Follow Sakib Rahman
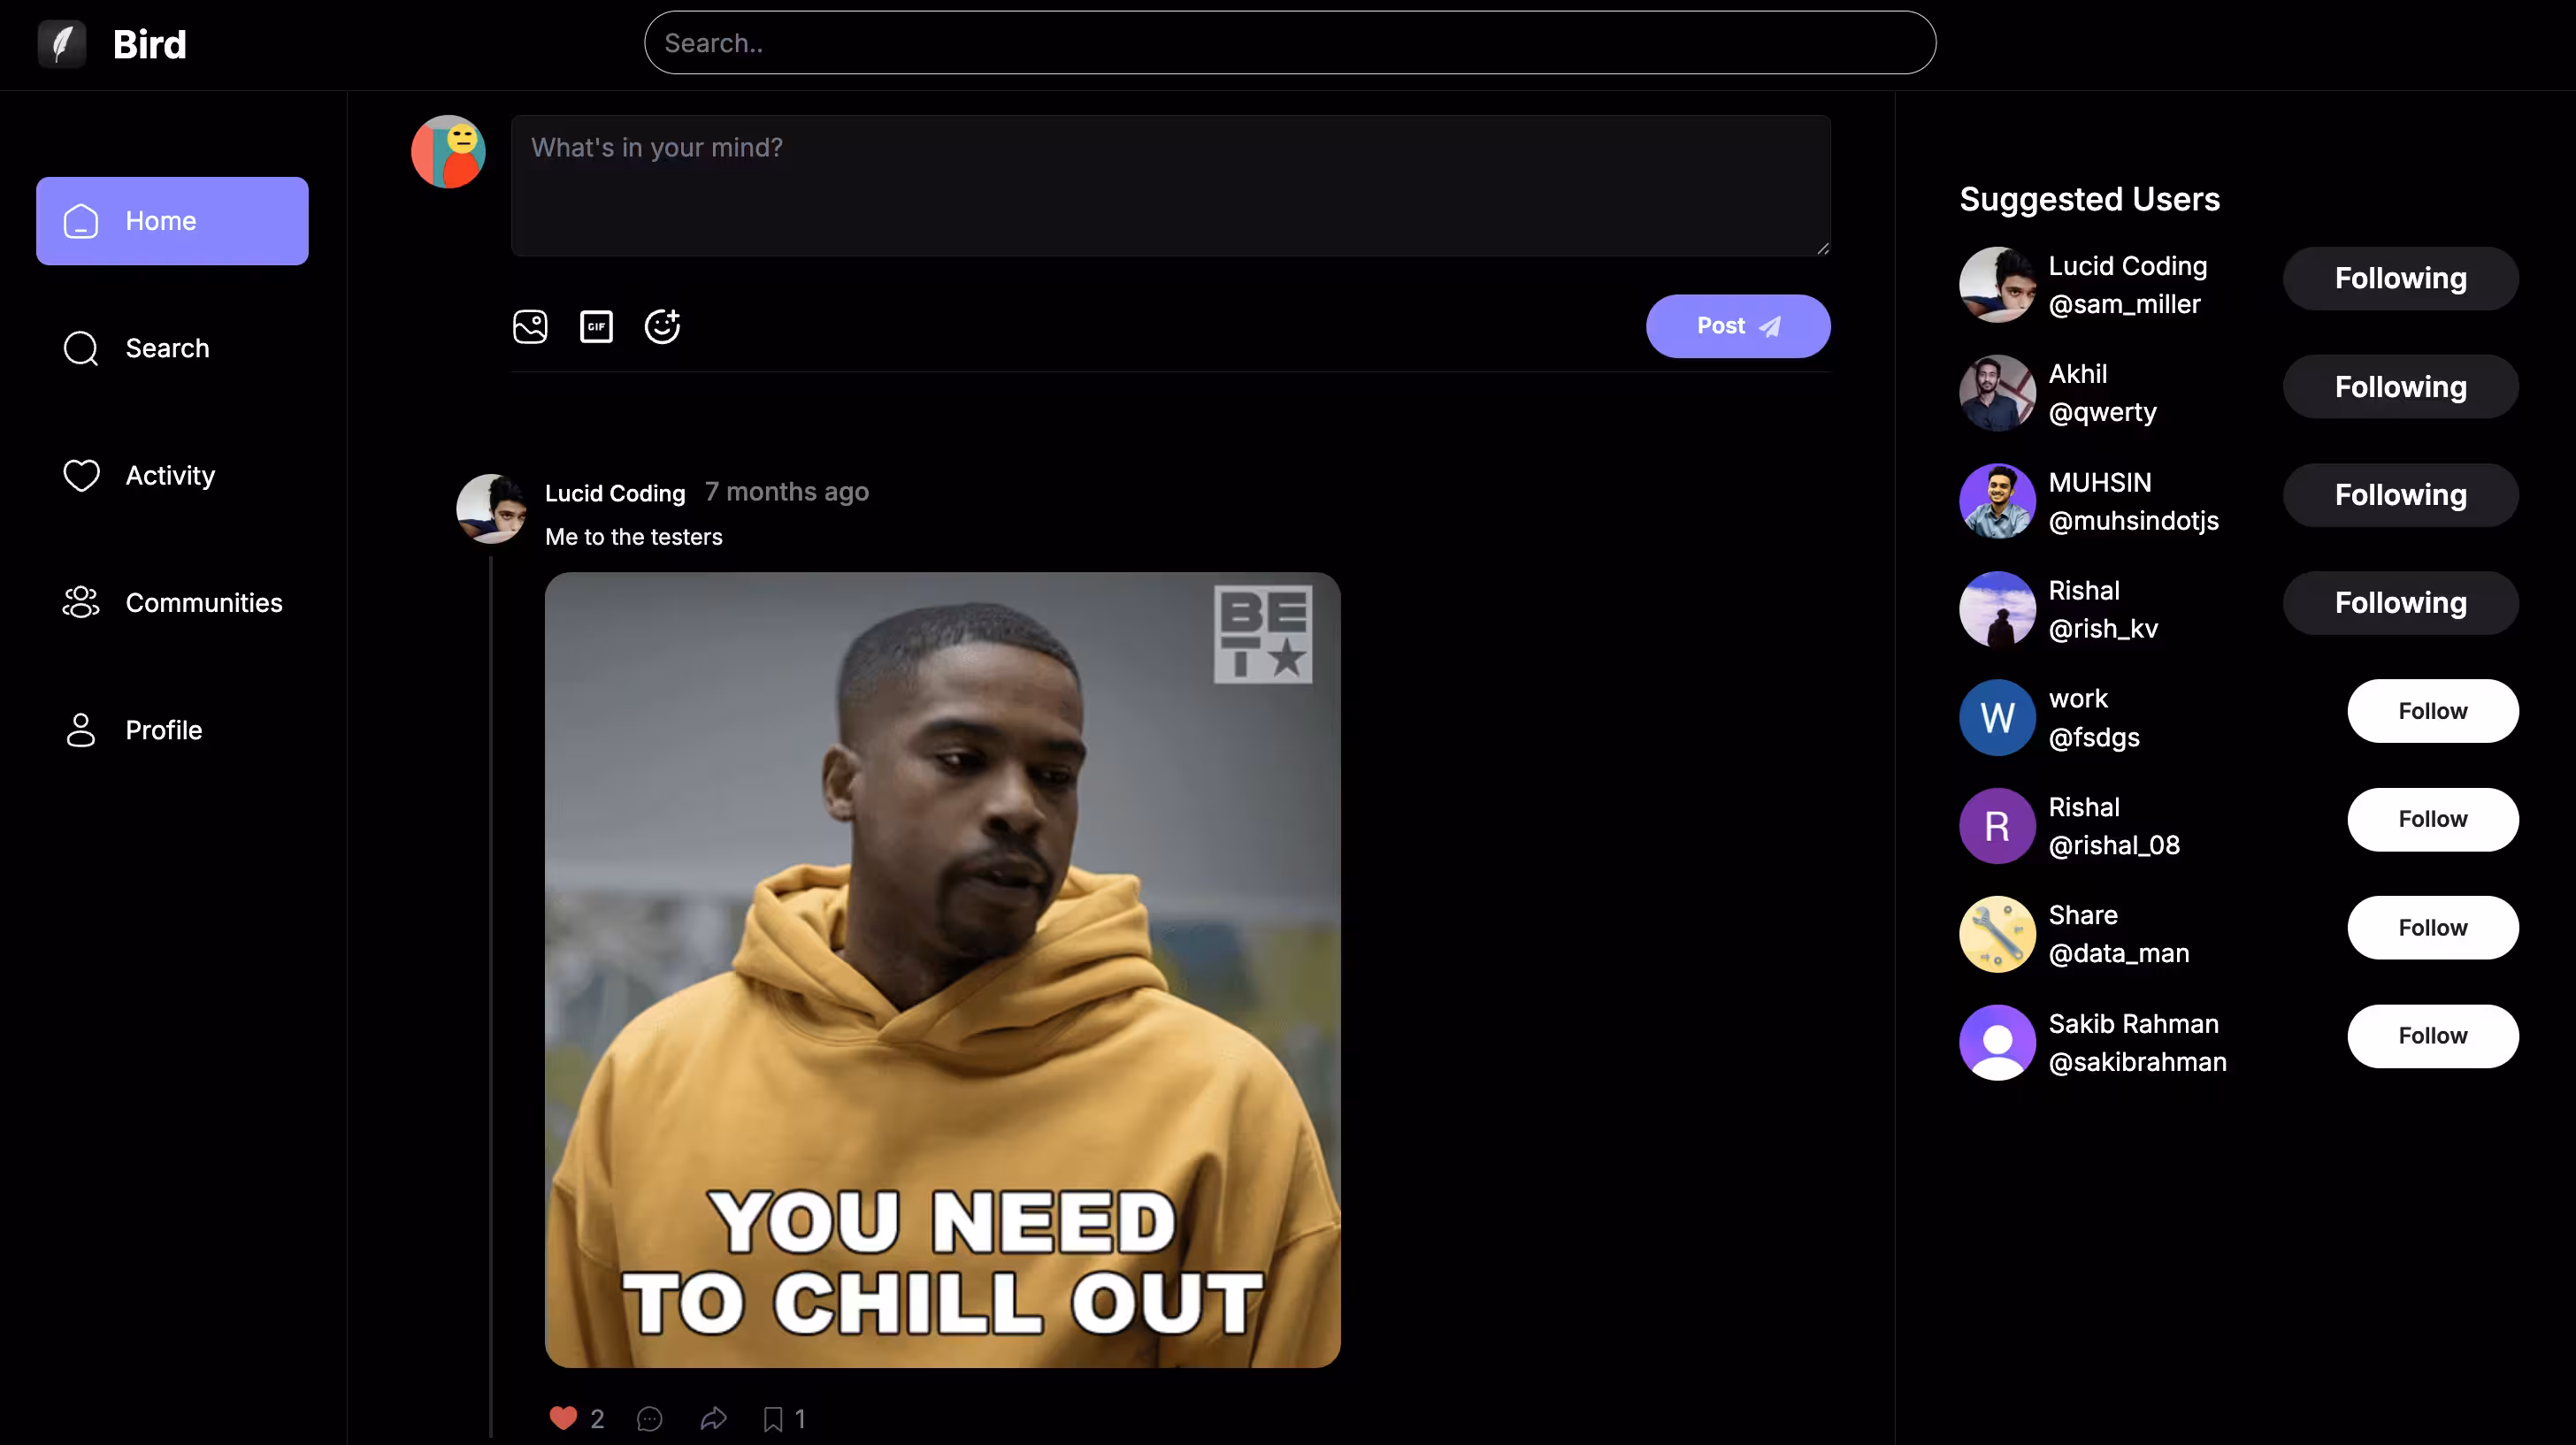The width and height of the screenshot is (2576, 1445). 2432,1036
